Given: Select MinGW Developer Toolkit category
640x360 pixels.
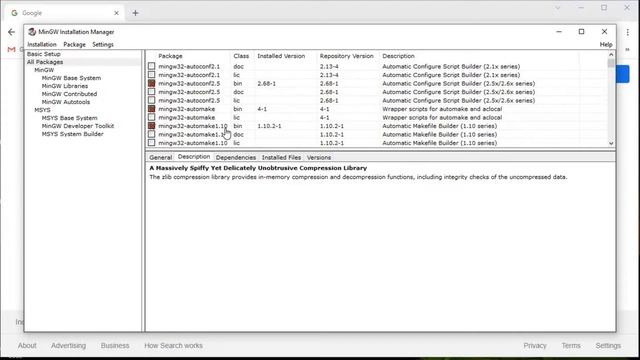Looking at the screenshot, I should 78,126.
